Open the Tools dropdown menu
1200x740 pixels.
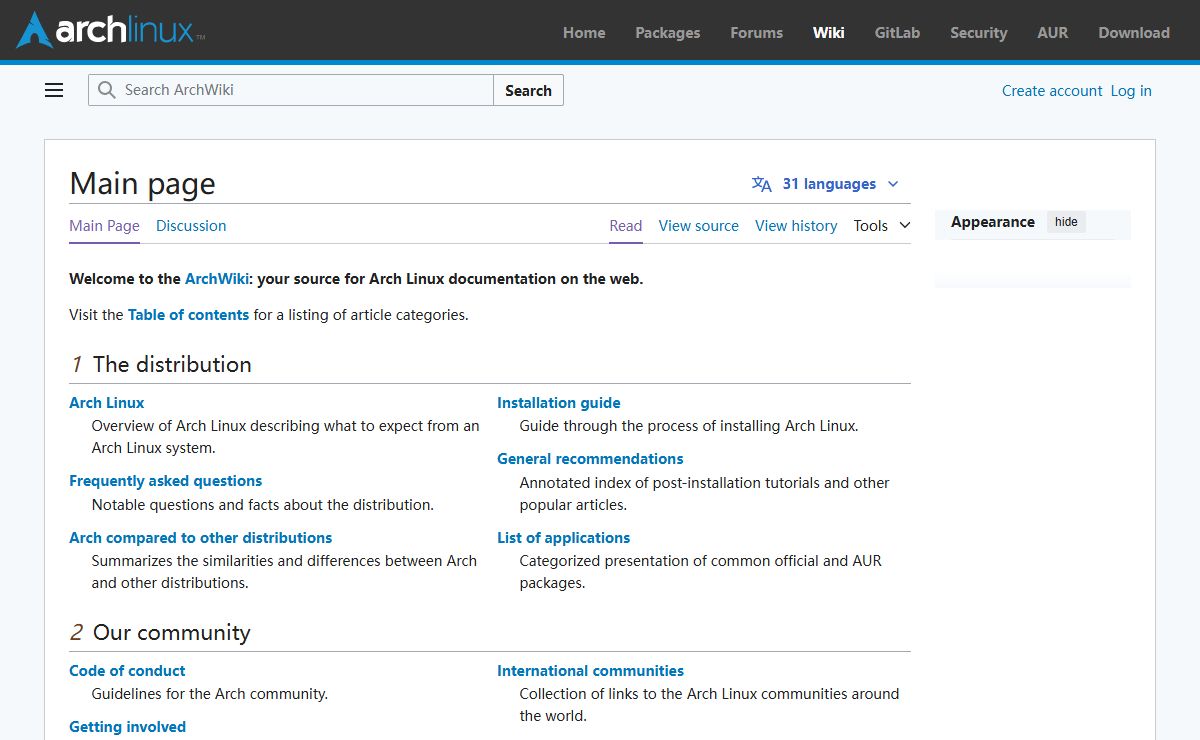882,226
